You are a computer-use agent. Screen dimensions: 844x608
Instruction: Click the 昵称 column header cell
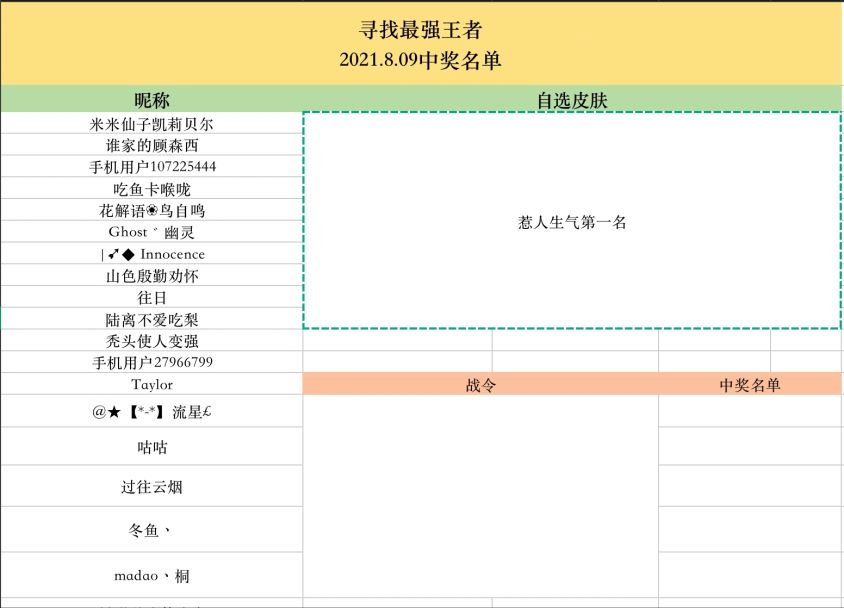pyautogui.click(x=152, y=100)
